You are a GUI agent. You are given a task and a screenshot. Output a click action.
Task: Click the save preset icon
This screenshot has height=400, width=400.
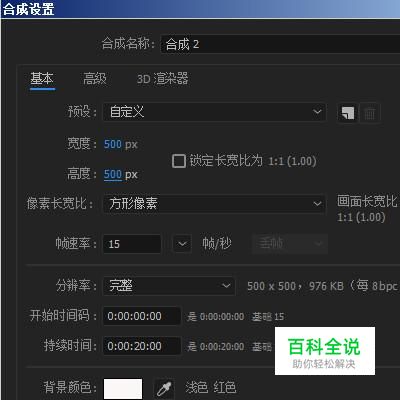coord(347,113)
